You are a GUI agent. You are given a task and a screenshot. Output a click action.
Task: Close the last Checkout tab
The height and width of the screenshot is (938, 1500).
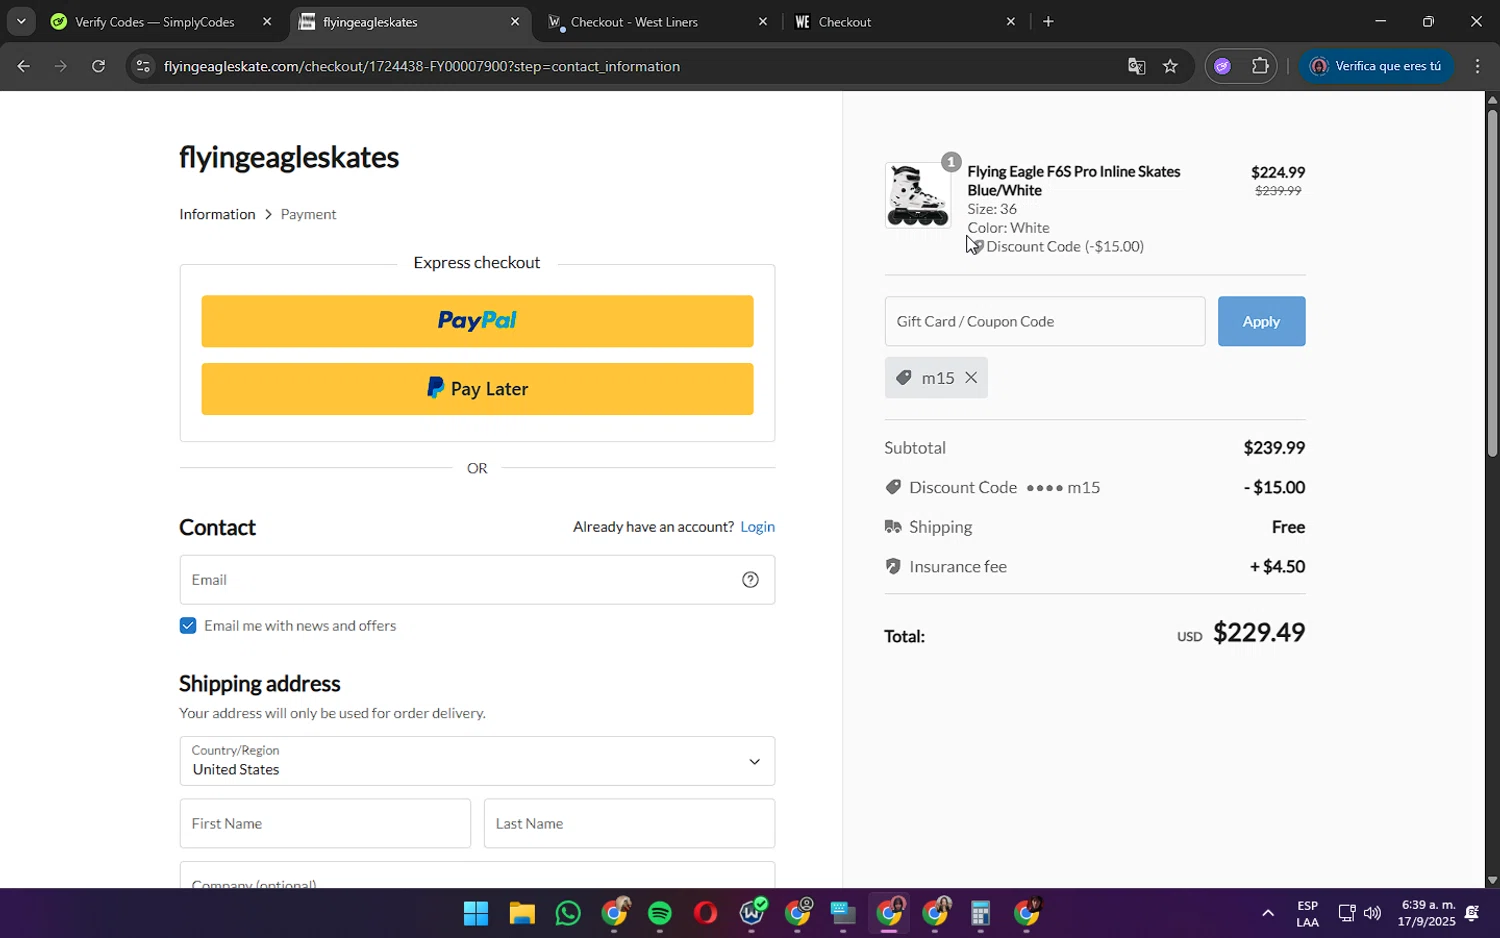coord(1010,22)
